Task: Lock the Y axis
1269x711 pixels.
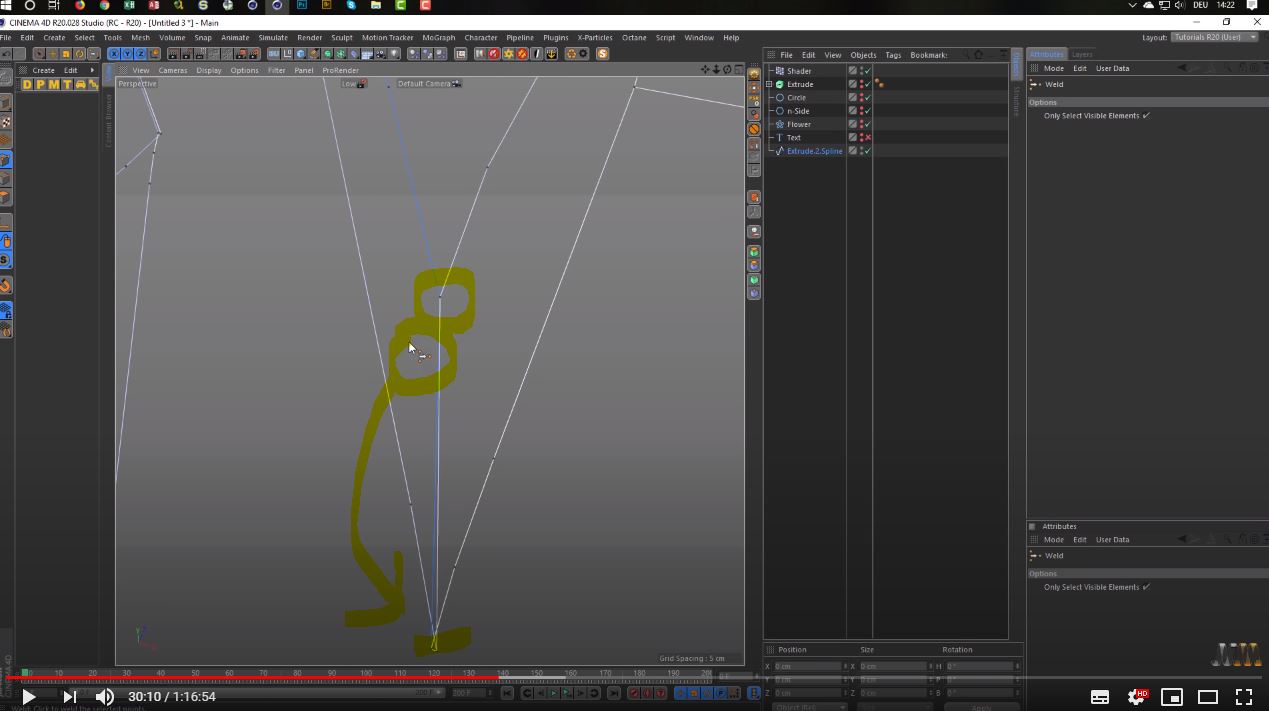Action: point(127,54)
